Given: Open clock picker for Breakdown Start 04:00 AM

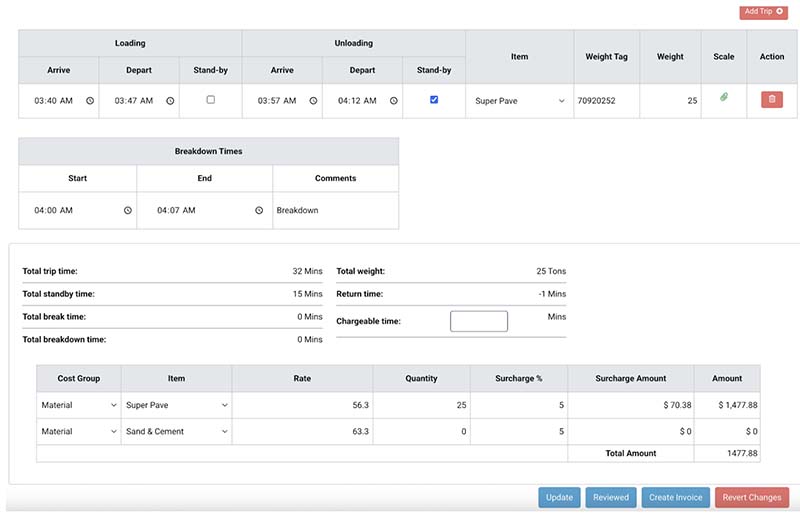Looking at the screenshot, I should click(128, 210).
